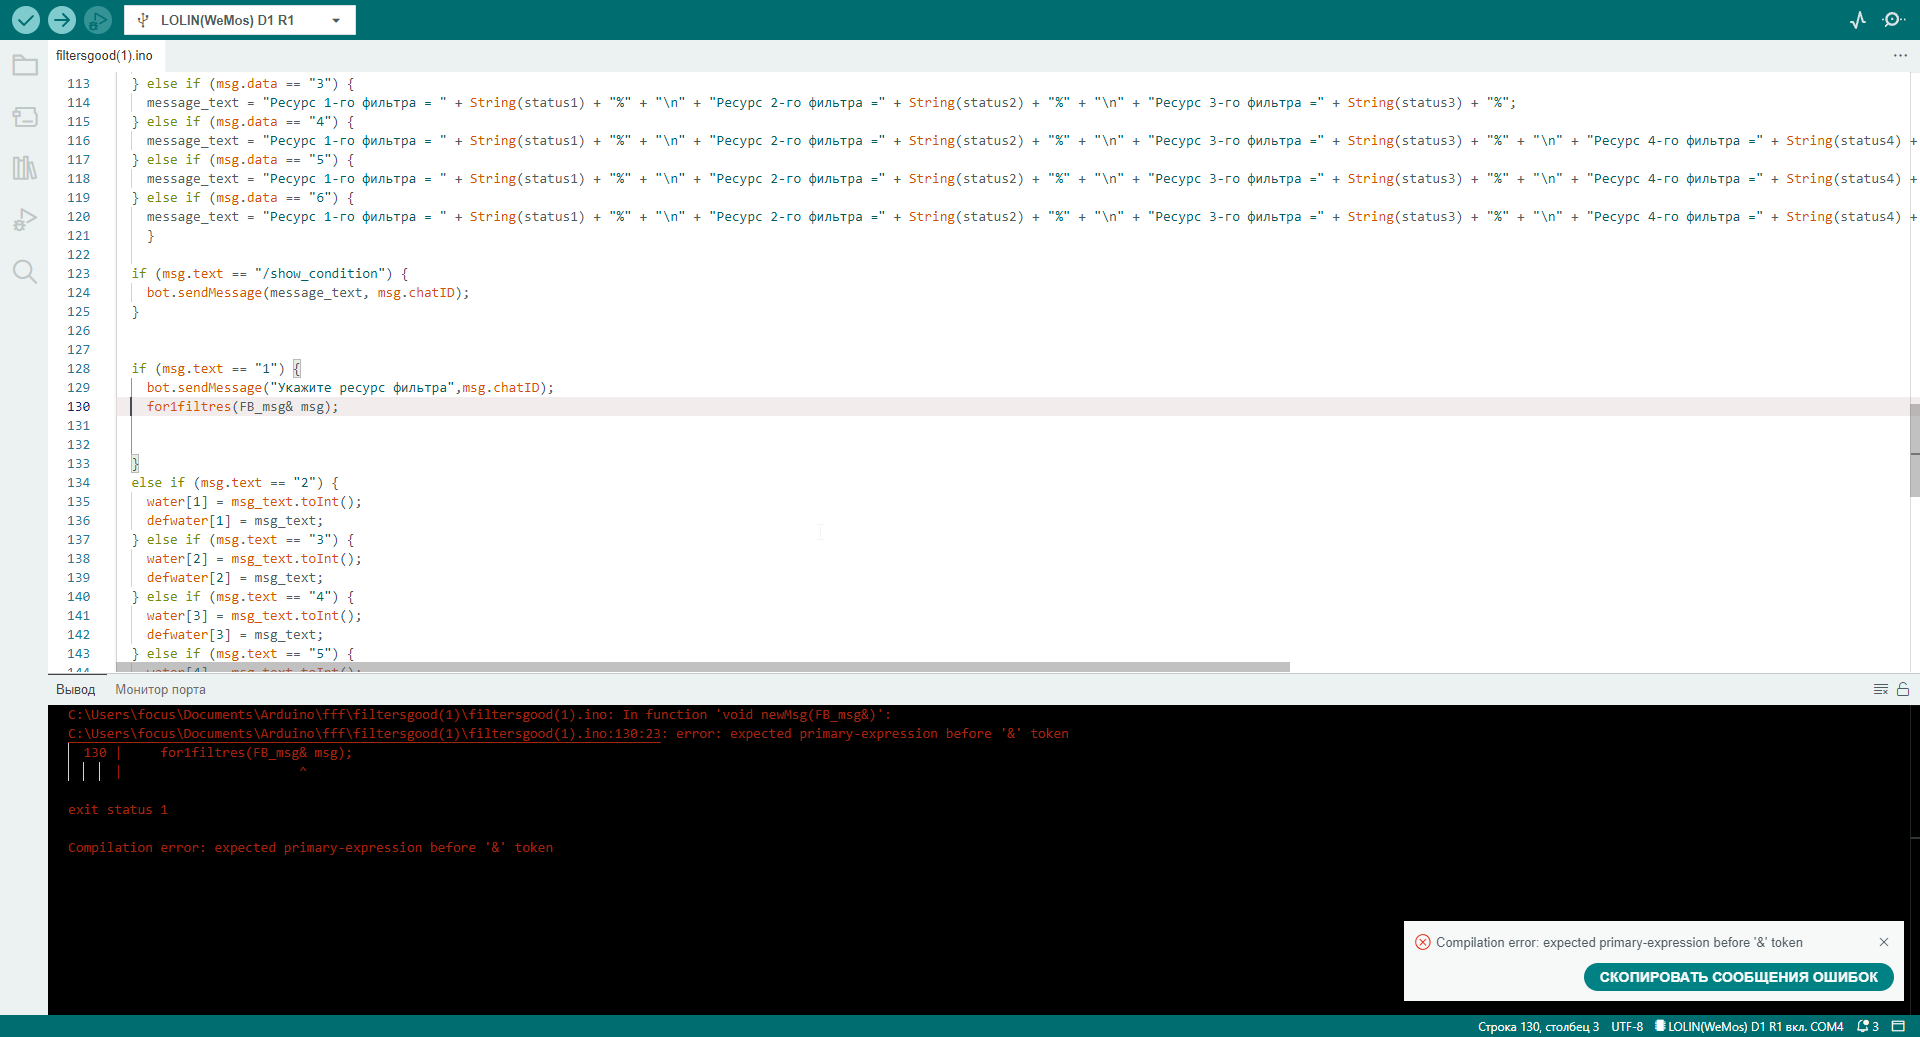Clear the output panel with list icon

click(1881, 689)
